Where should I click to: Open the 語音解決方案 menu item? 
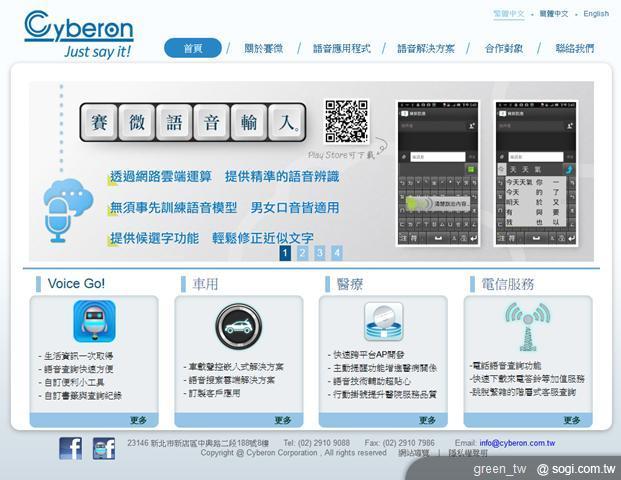[426, 49]
